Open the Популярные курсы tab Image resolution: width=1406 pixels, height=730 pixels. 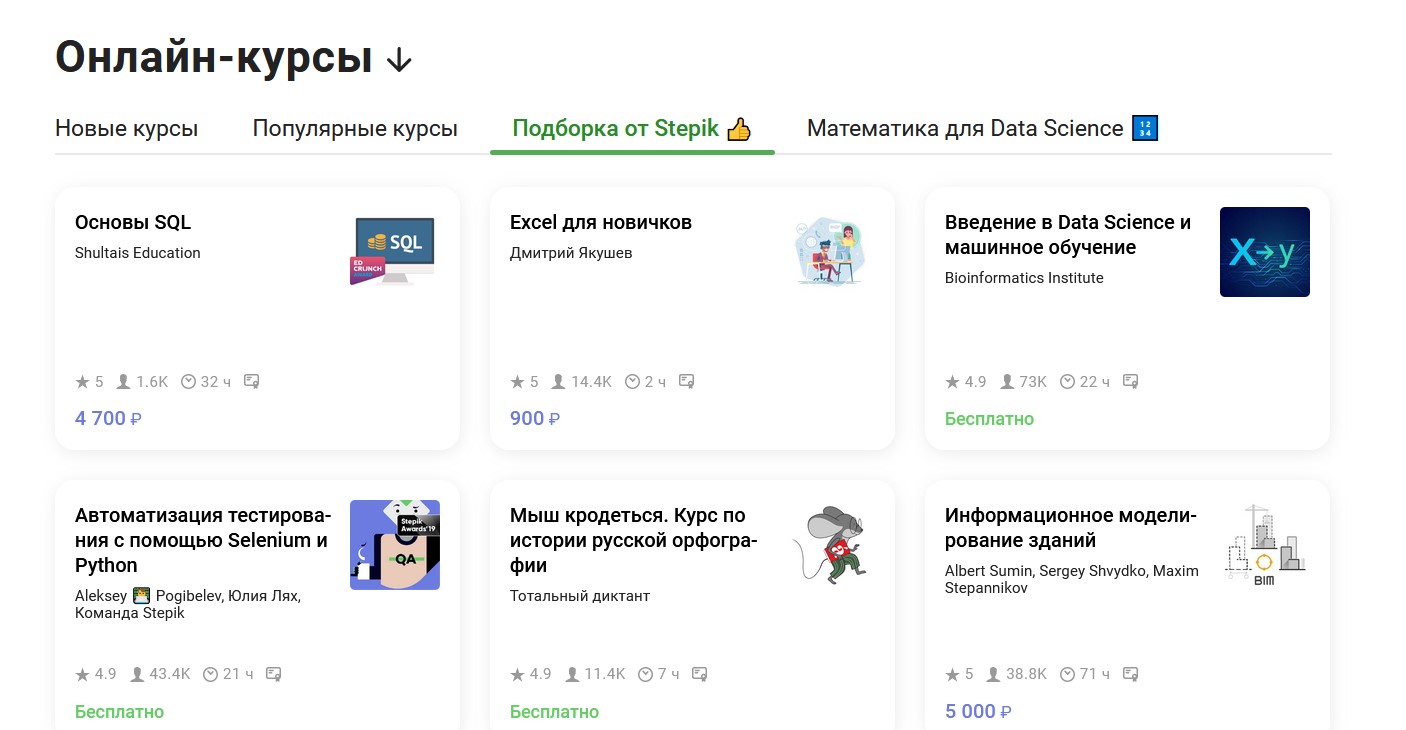coord(355,129)
